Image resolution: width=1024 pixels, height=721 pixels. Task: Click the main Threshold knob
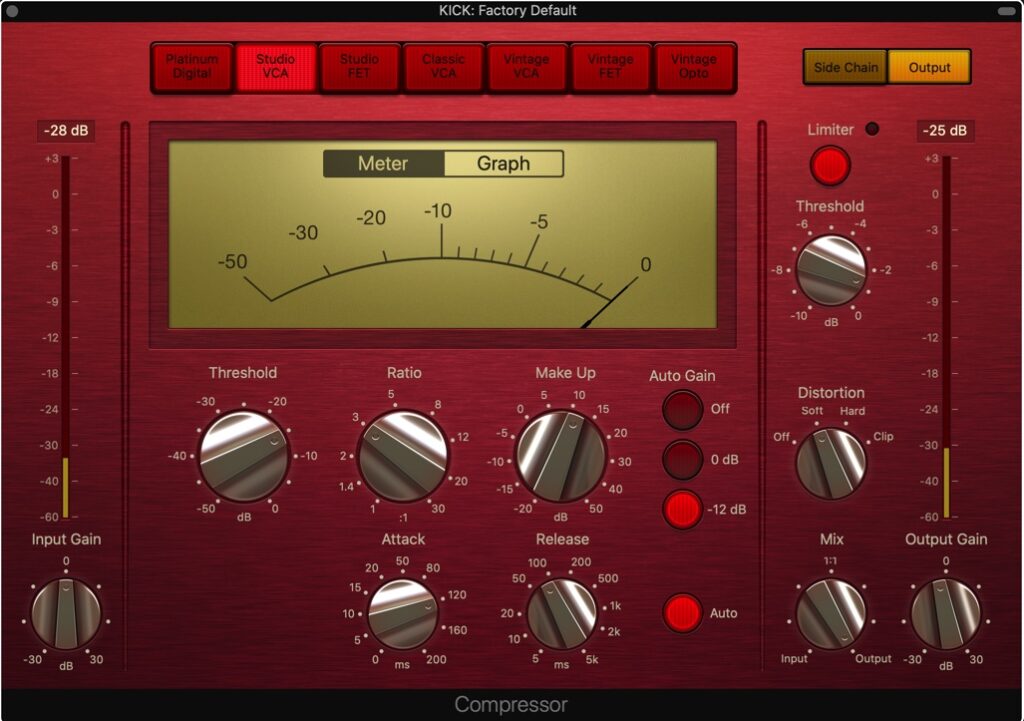(244, 456)
